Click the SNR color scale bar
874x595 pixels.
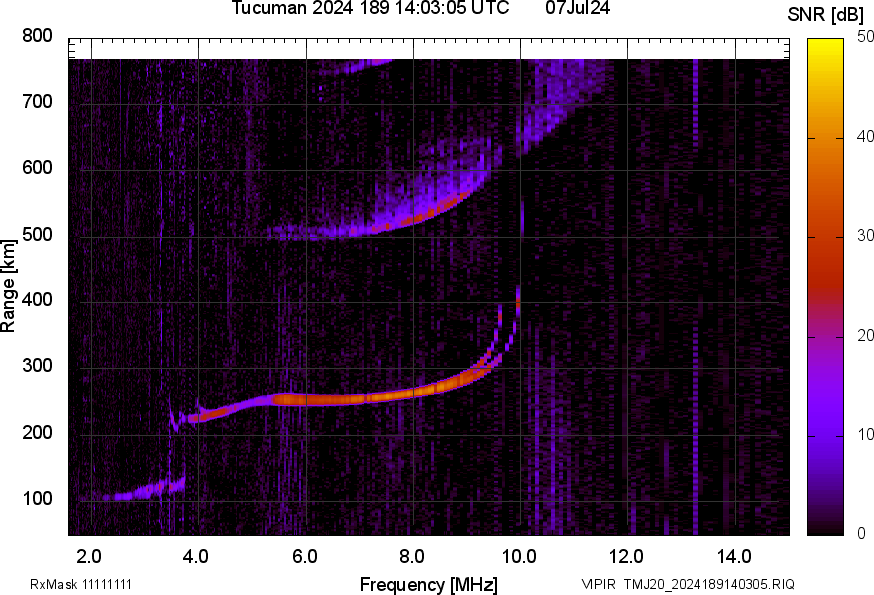(825, 287)
